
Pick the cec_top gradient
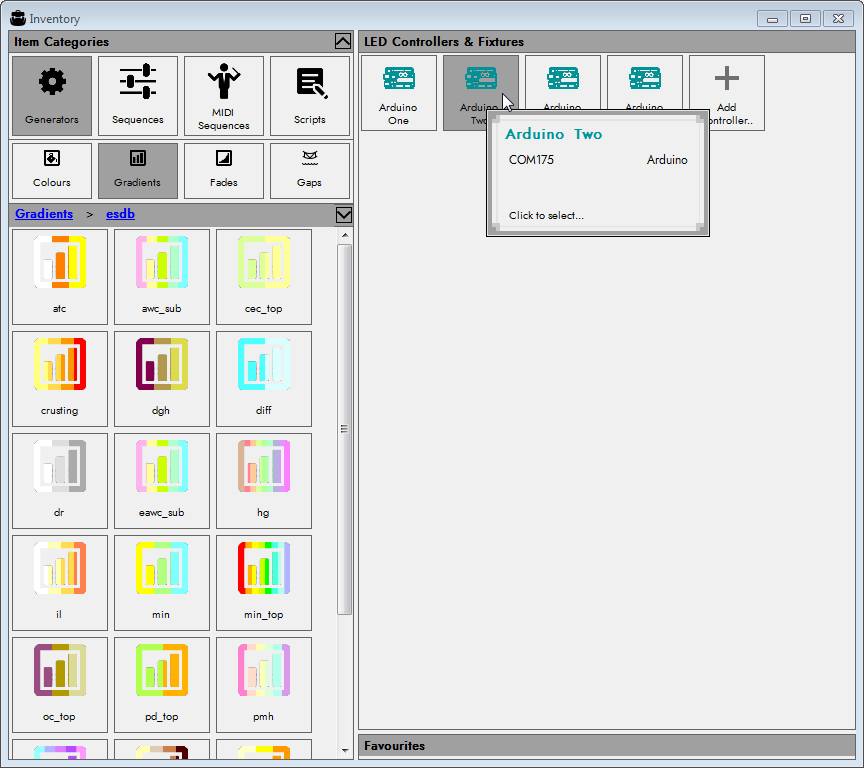click(x=263, y=277)
